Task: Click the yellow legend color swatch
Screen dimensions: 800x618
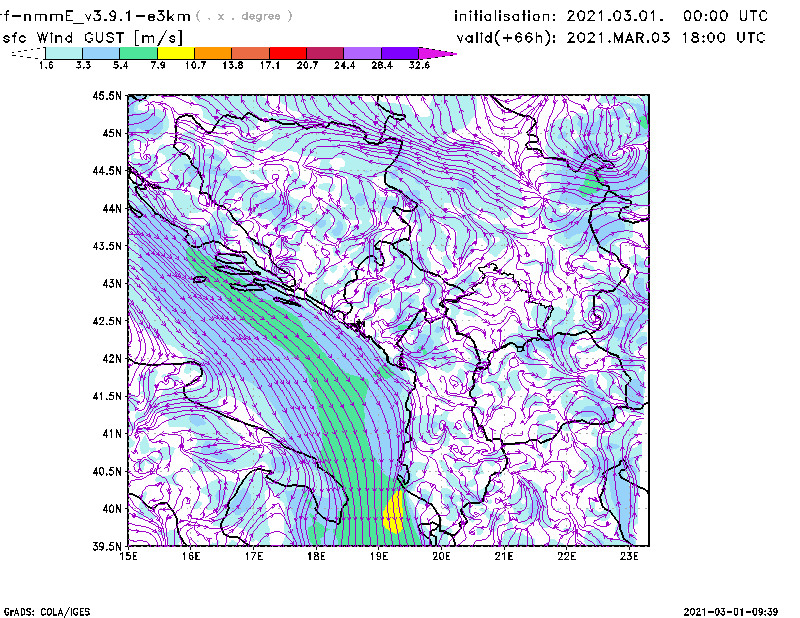Action: tap(176, 53)
